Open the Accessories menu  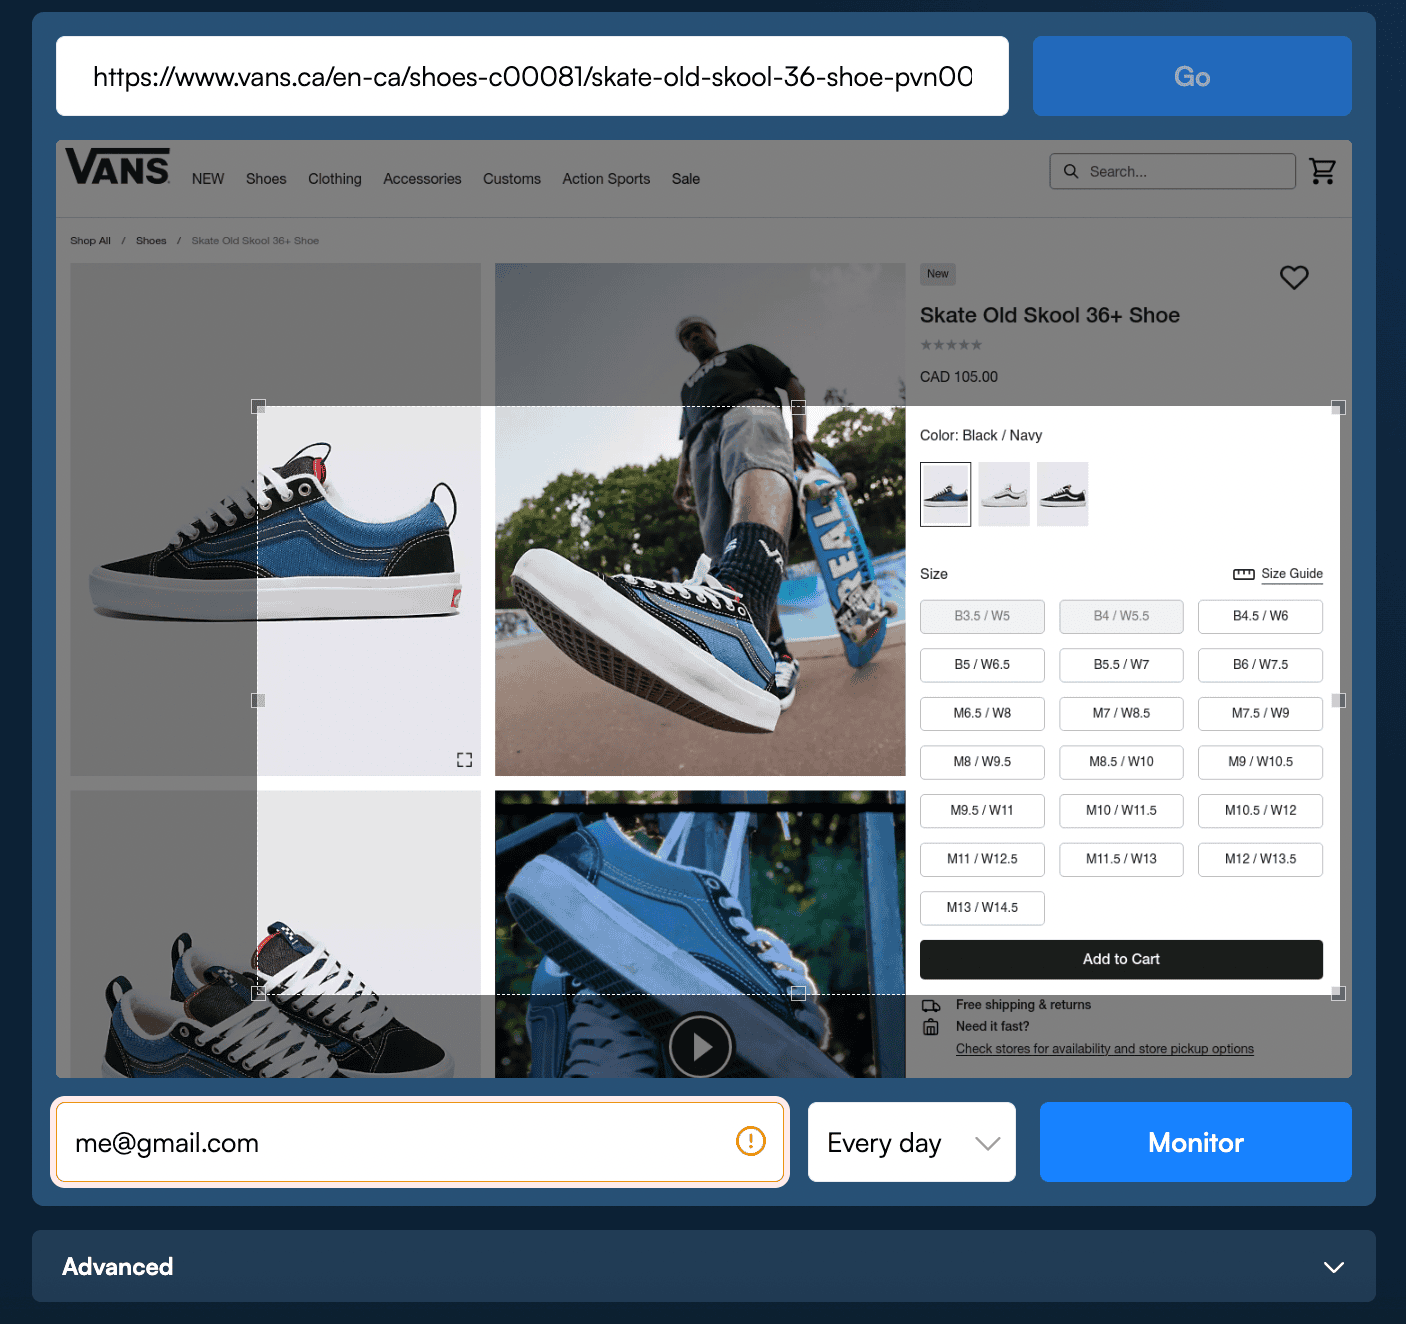pyautogui.click(x=422, y=179)
